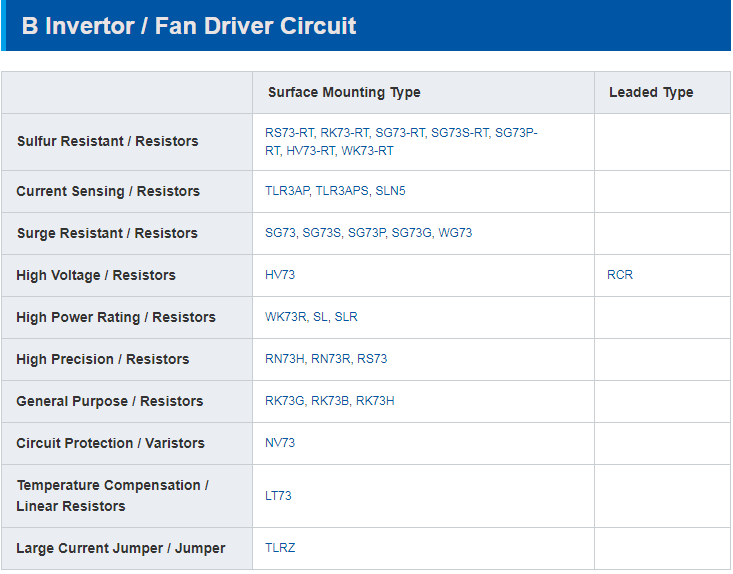The width and height of the screenshot is (733, 574).
Task: Open the TLR3APS product link
Action: (x=342, y=191)
